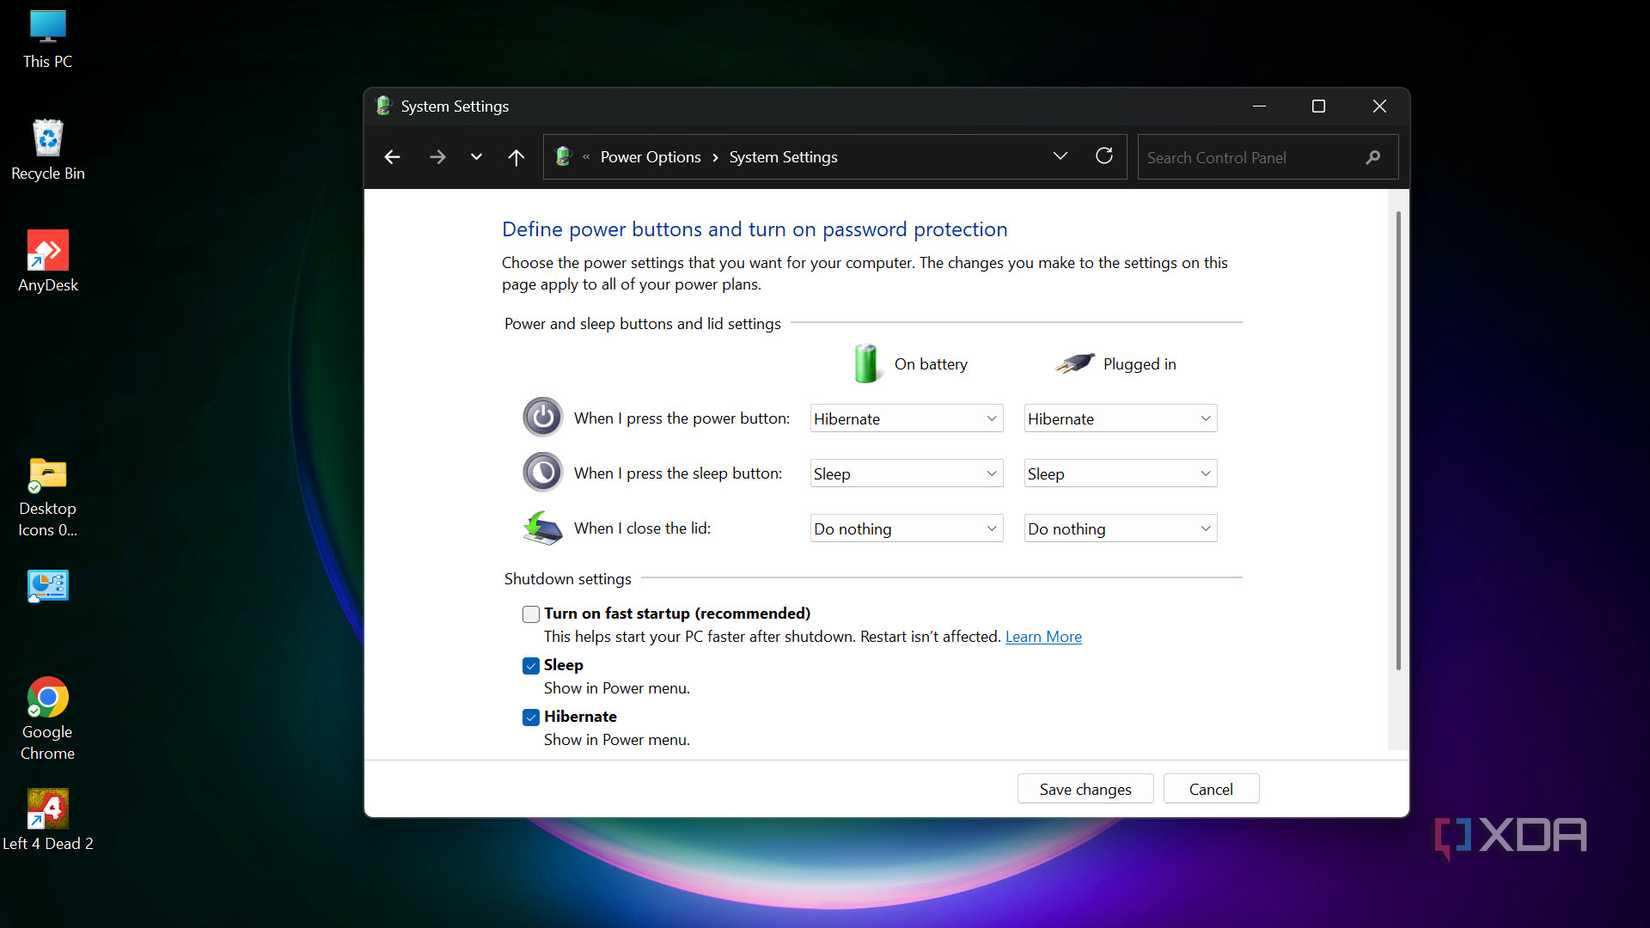1650x928 pixels.
Task: Uncheck Hibernate under Shutdown settings
Action: point(530,717)
